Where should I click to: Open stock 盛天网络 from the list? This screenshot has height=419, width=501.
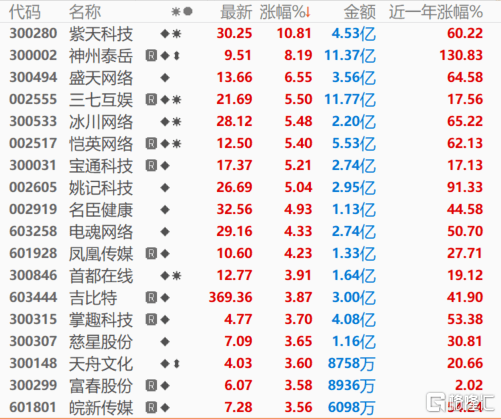pyautogui.click(x=101, y=78)
